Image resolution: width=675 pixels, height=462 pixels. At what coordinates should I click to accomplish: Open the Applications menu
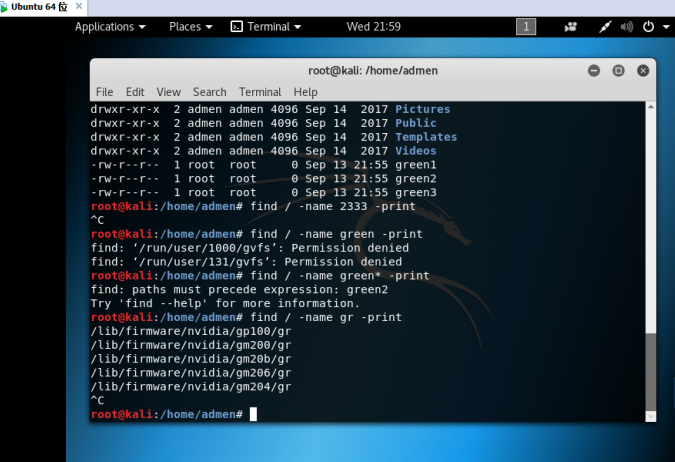(110, 27)
